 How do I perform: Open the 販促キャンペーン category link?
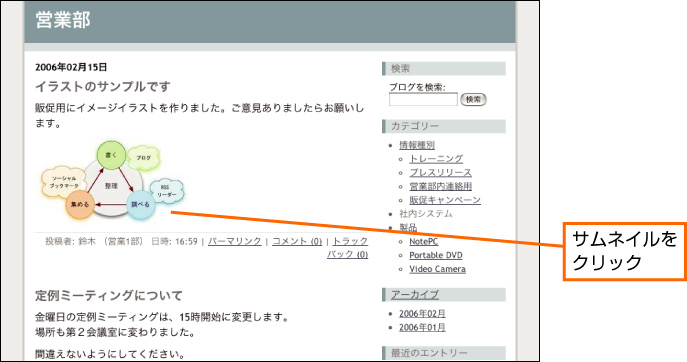445,200
